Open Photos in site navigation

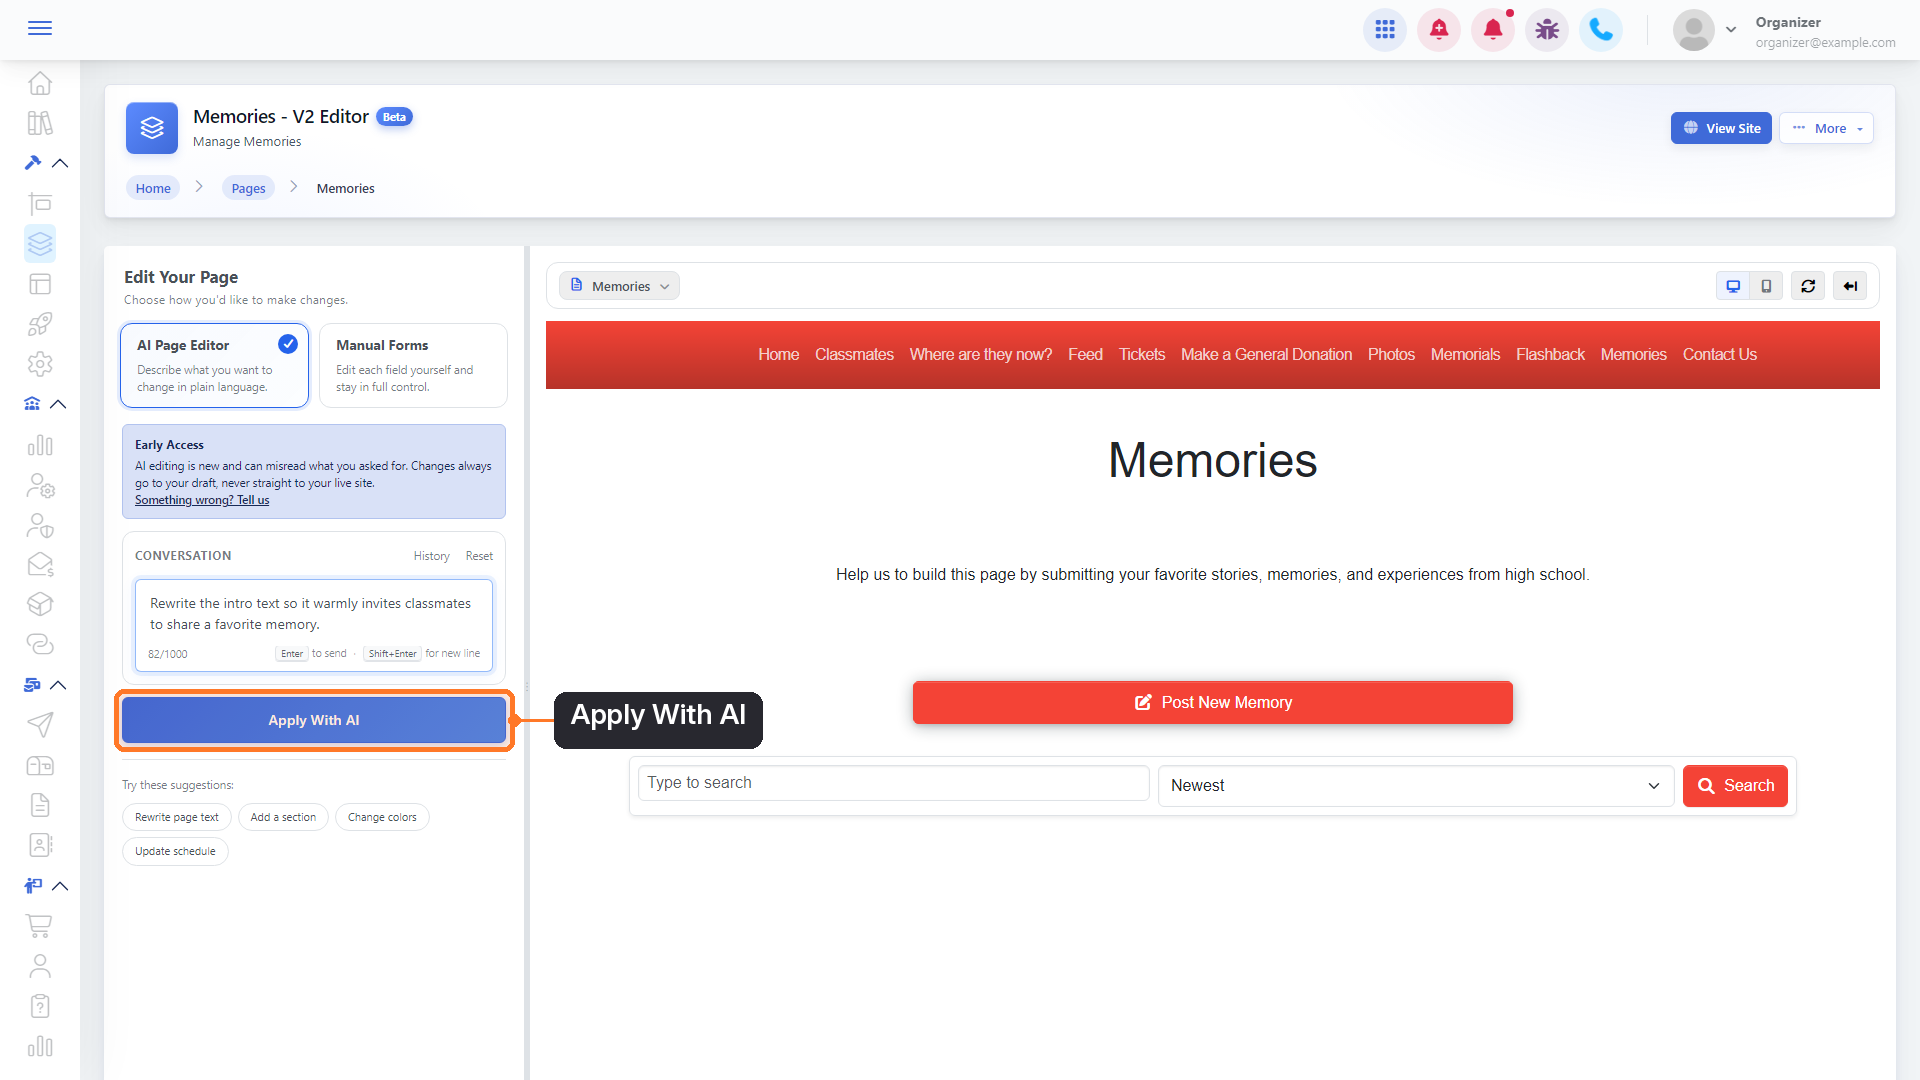pos(1391,354)
